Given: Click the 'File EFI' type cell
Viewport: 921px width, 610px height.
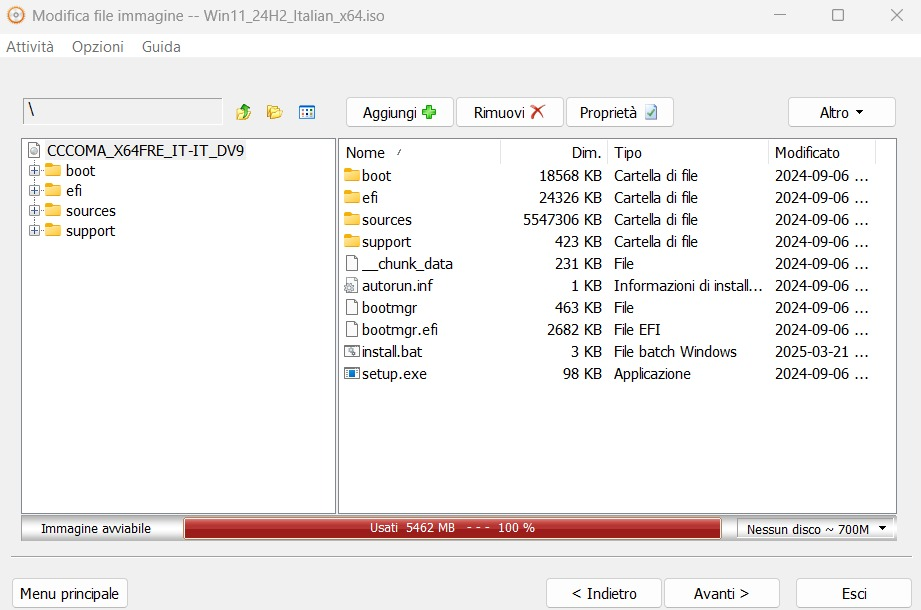Looking at the screenshot, I should 637,329.
